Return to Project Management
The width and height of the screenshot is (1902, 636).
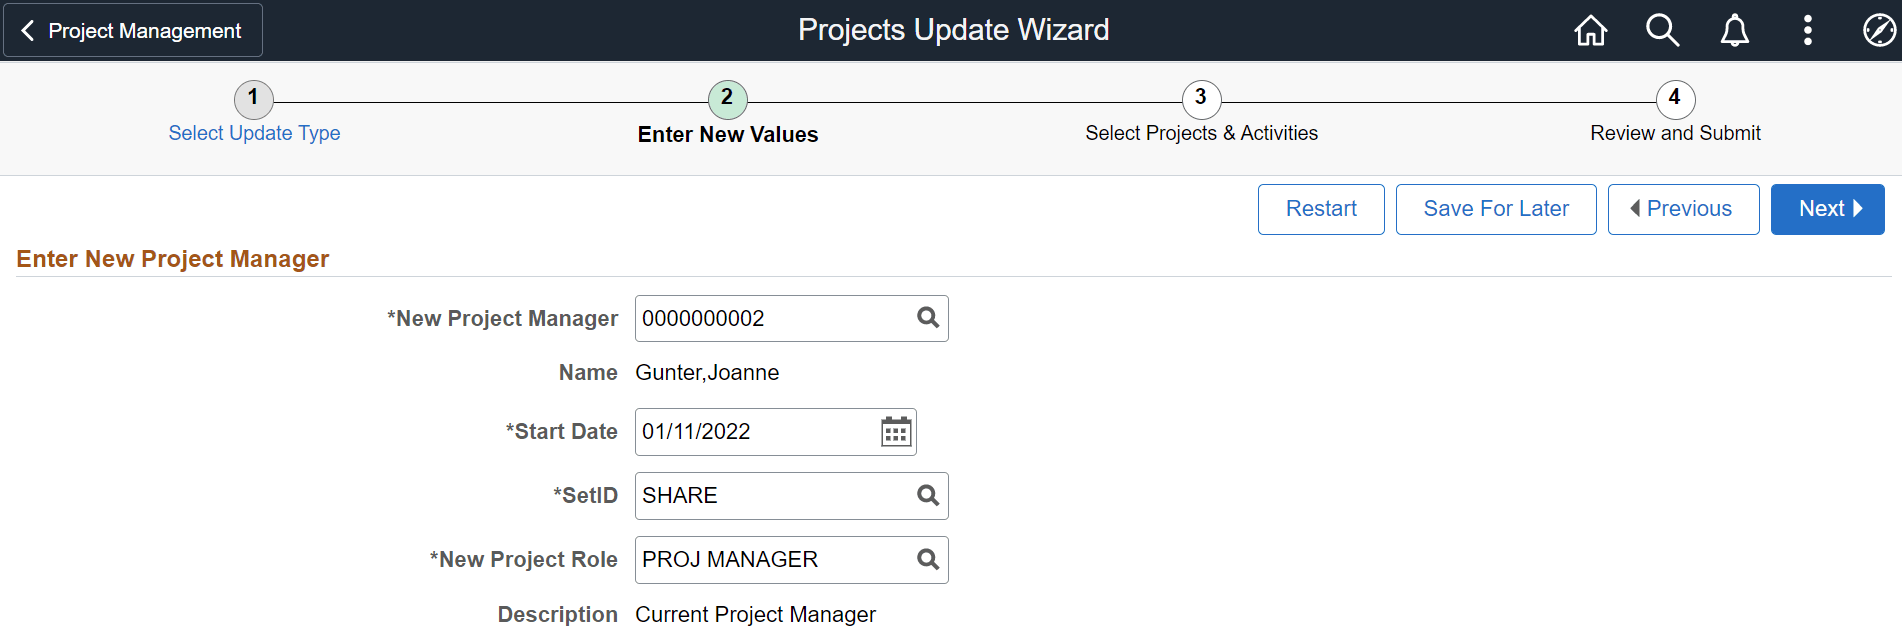(132, 30)
